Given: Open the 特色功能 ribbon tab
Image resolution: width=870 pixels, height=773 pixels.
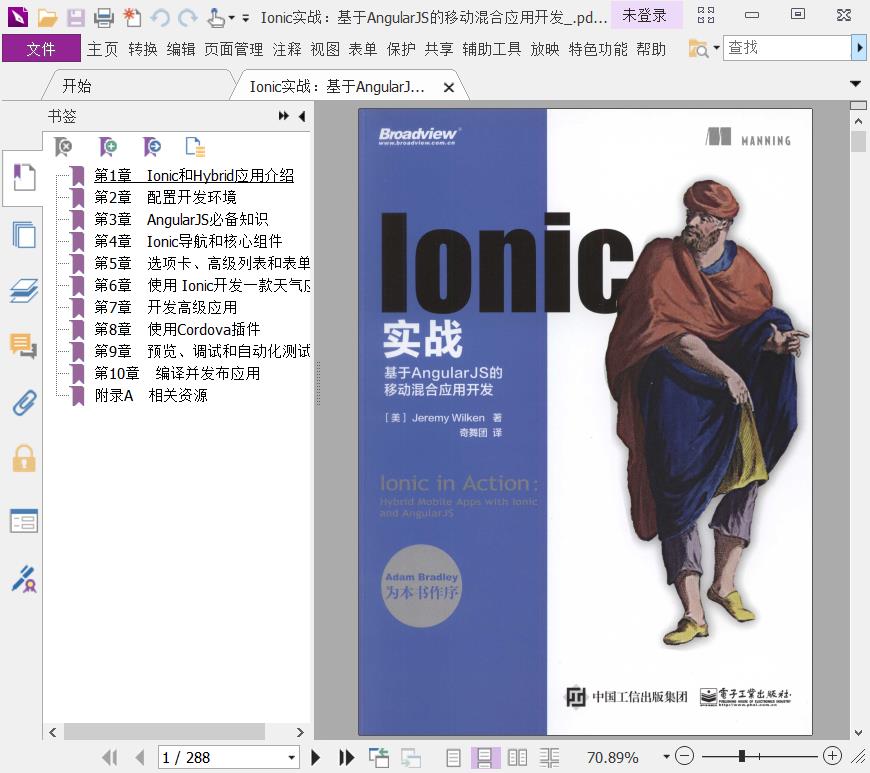Looking at the screenshot, I should (598, 49).
